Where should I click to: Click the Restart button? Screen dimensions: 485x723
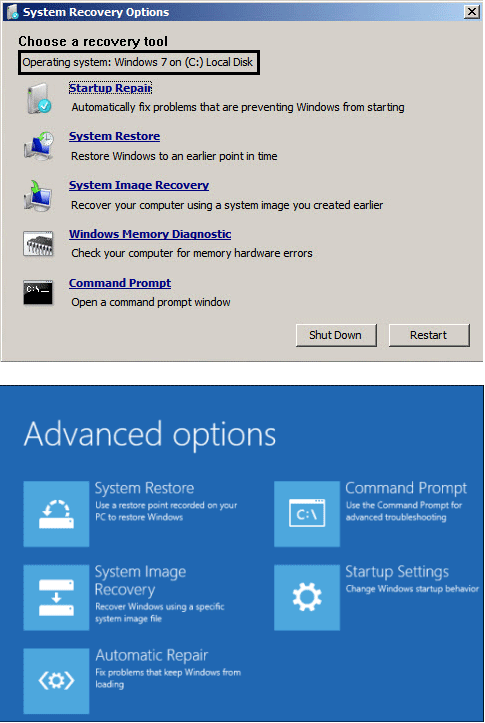point(429,335)
